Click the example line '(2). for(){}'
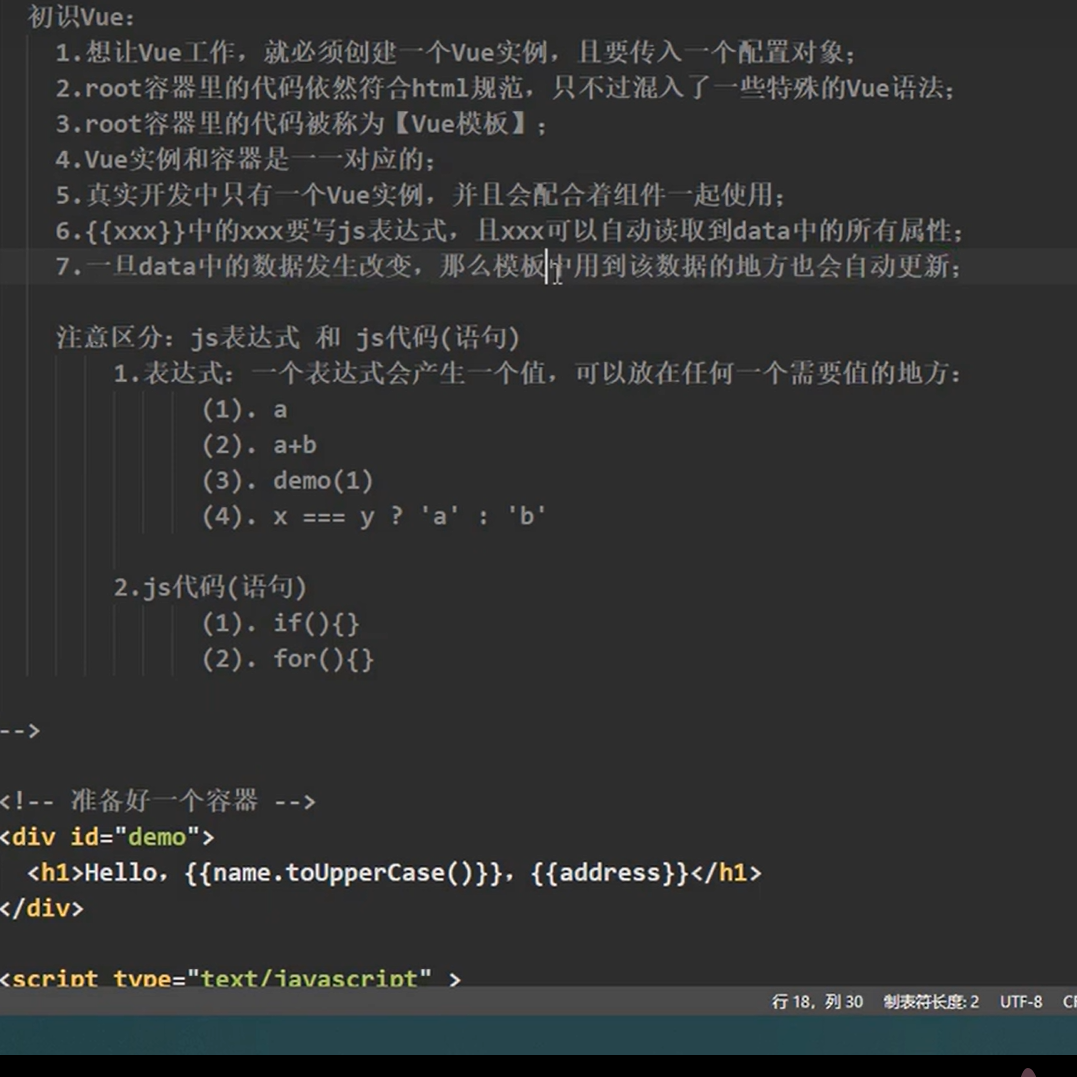Image resolution: width=1077 pixels, height=1077 pixels. click(x=288, y=659)
